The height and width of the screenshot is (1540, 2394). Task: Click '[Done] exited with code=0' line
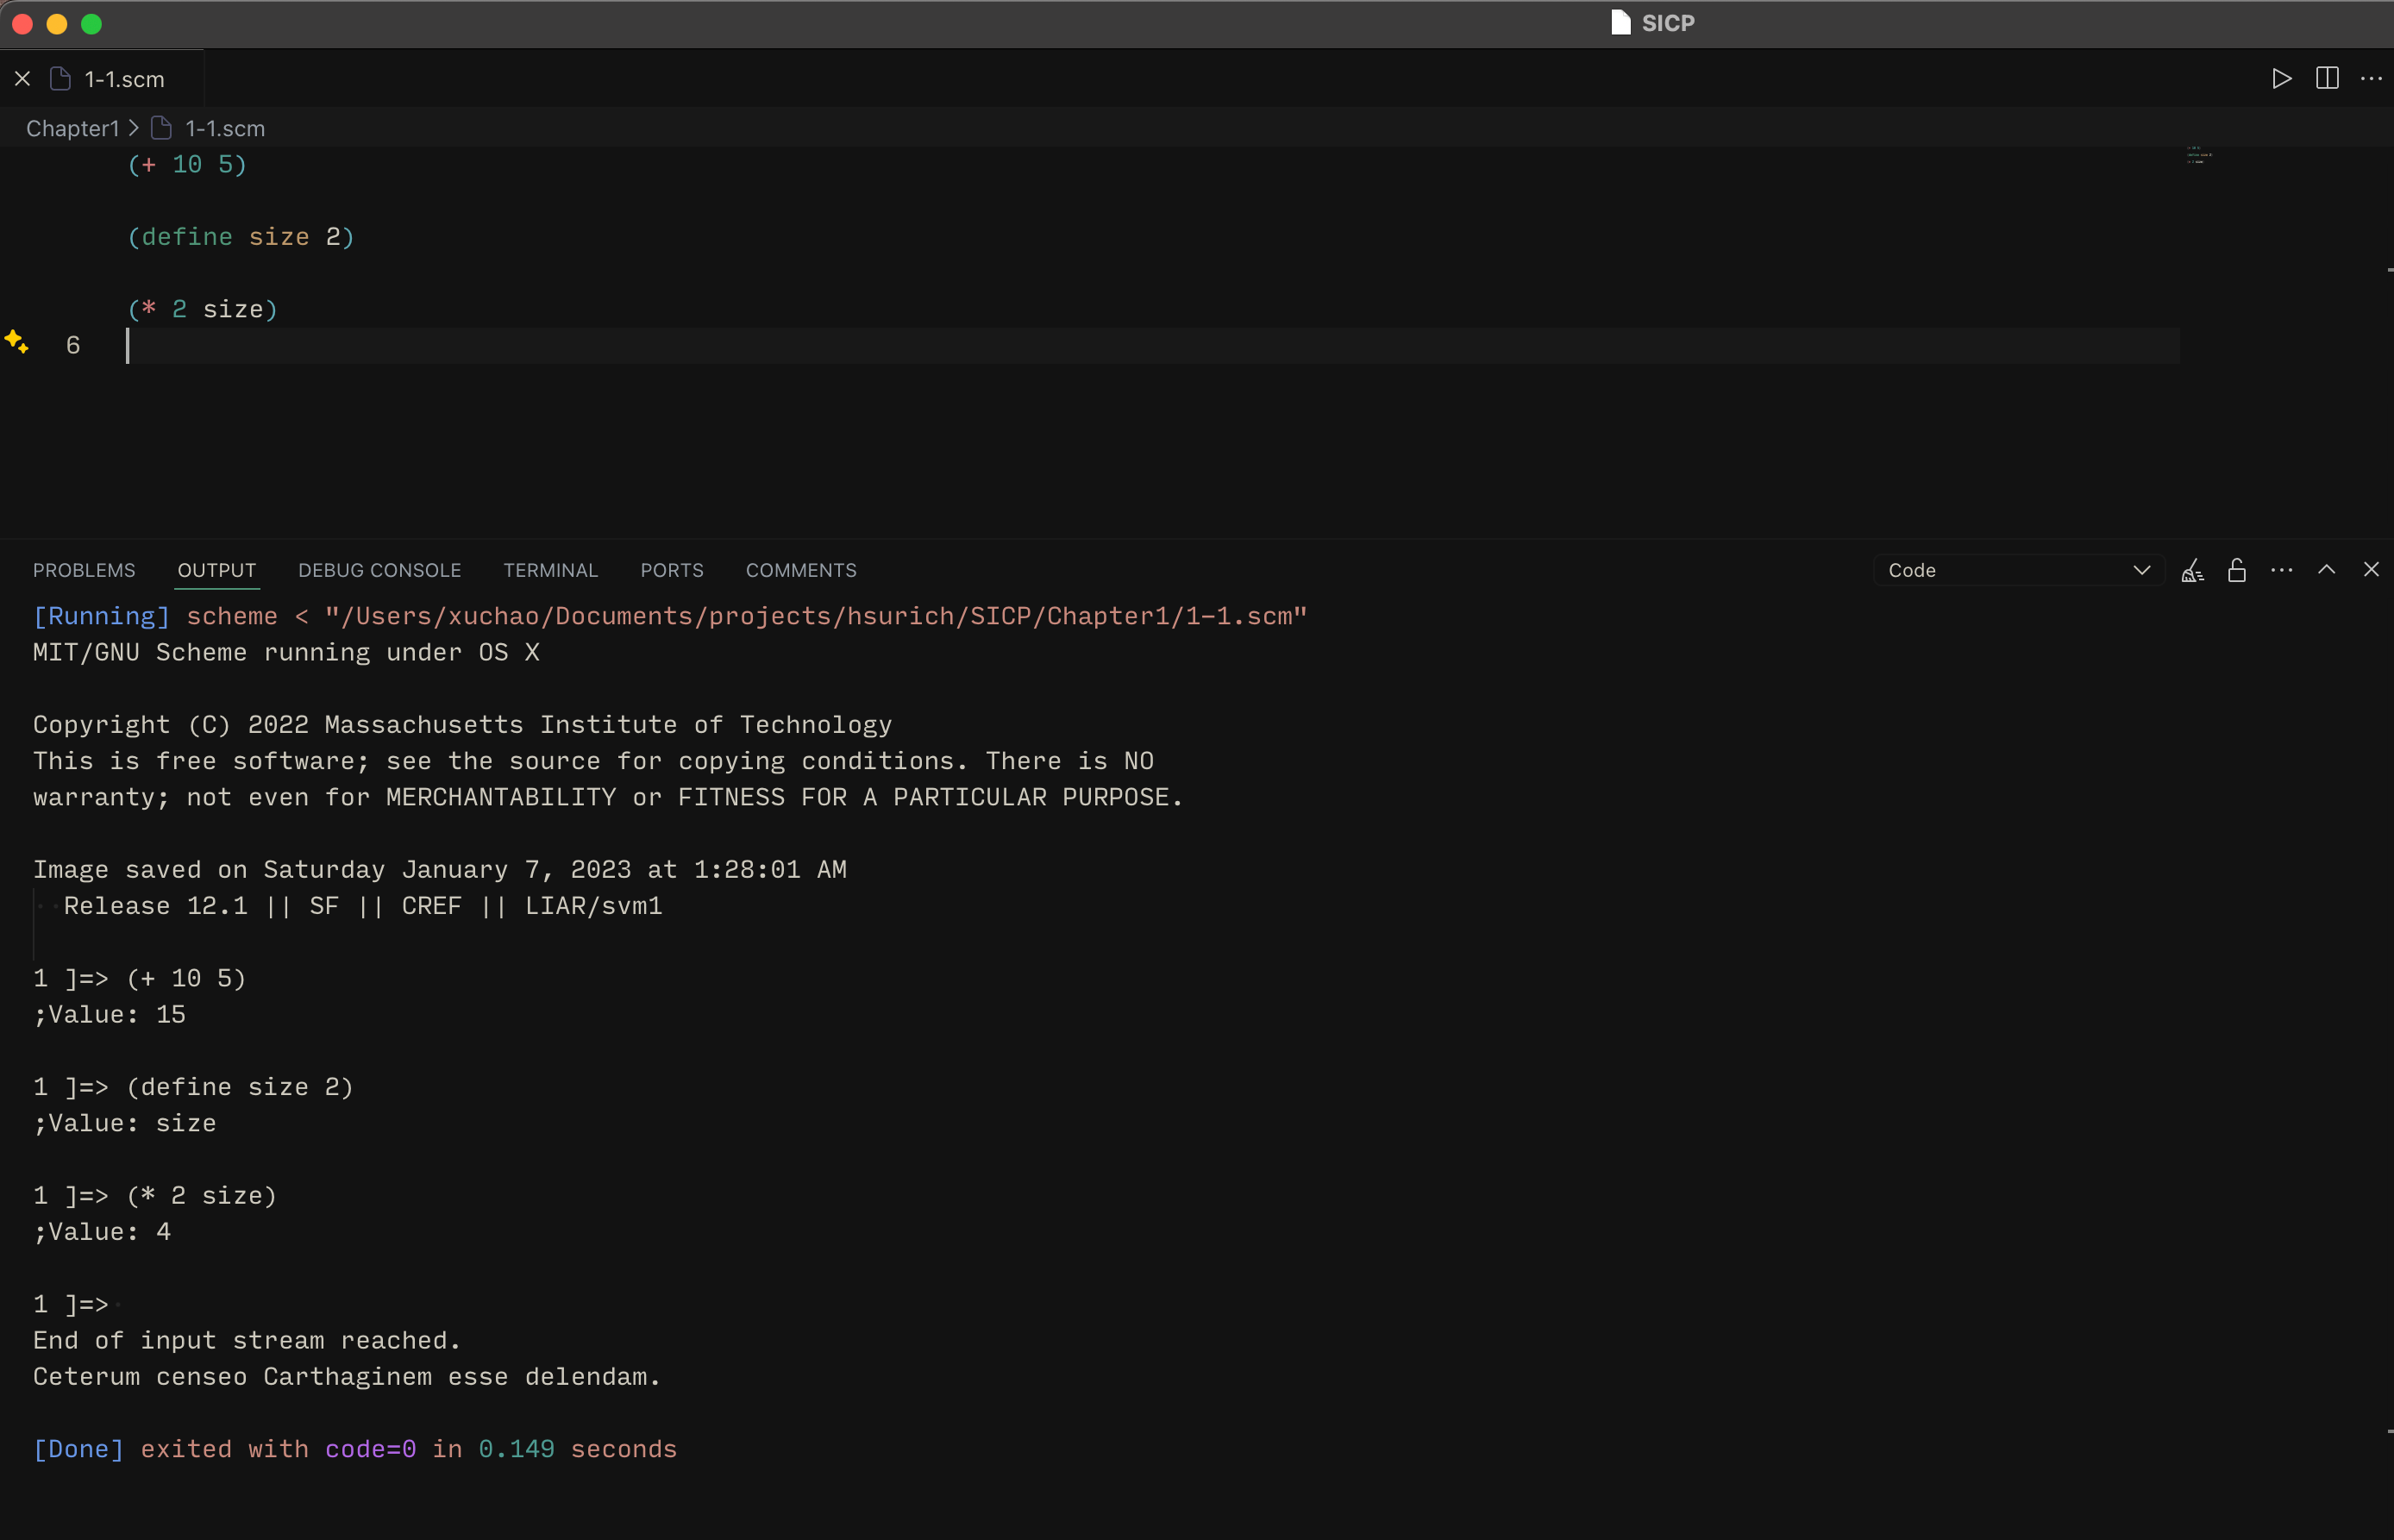pyautogui.click(x=355, y=1450)
